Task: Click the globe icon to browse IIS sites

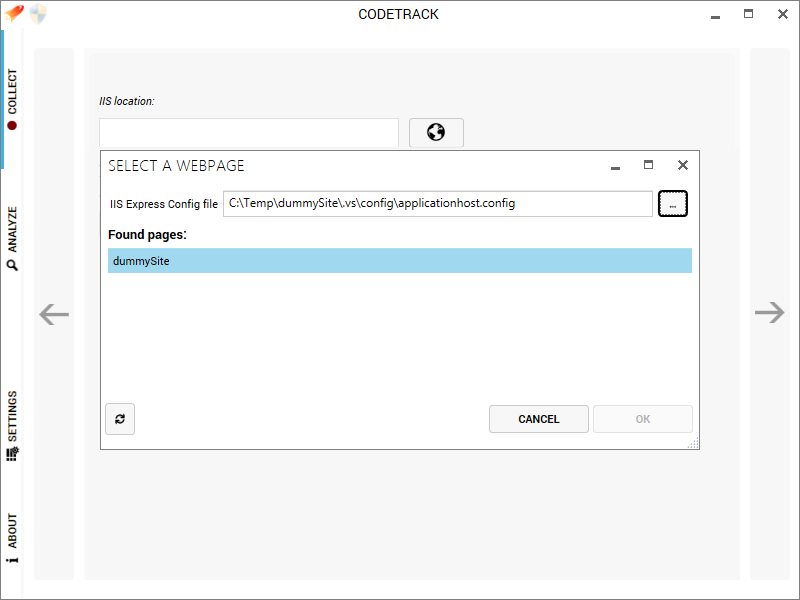Action: (x=436, y=133)
